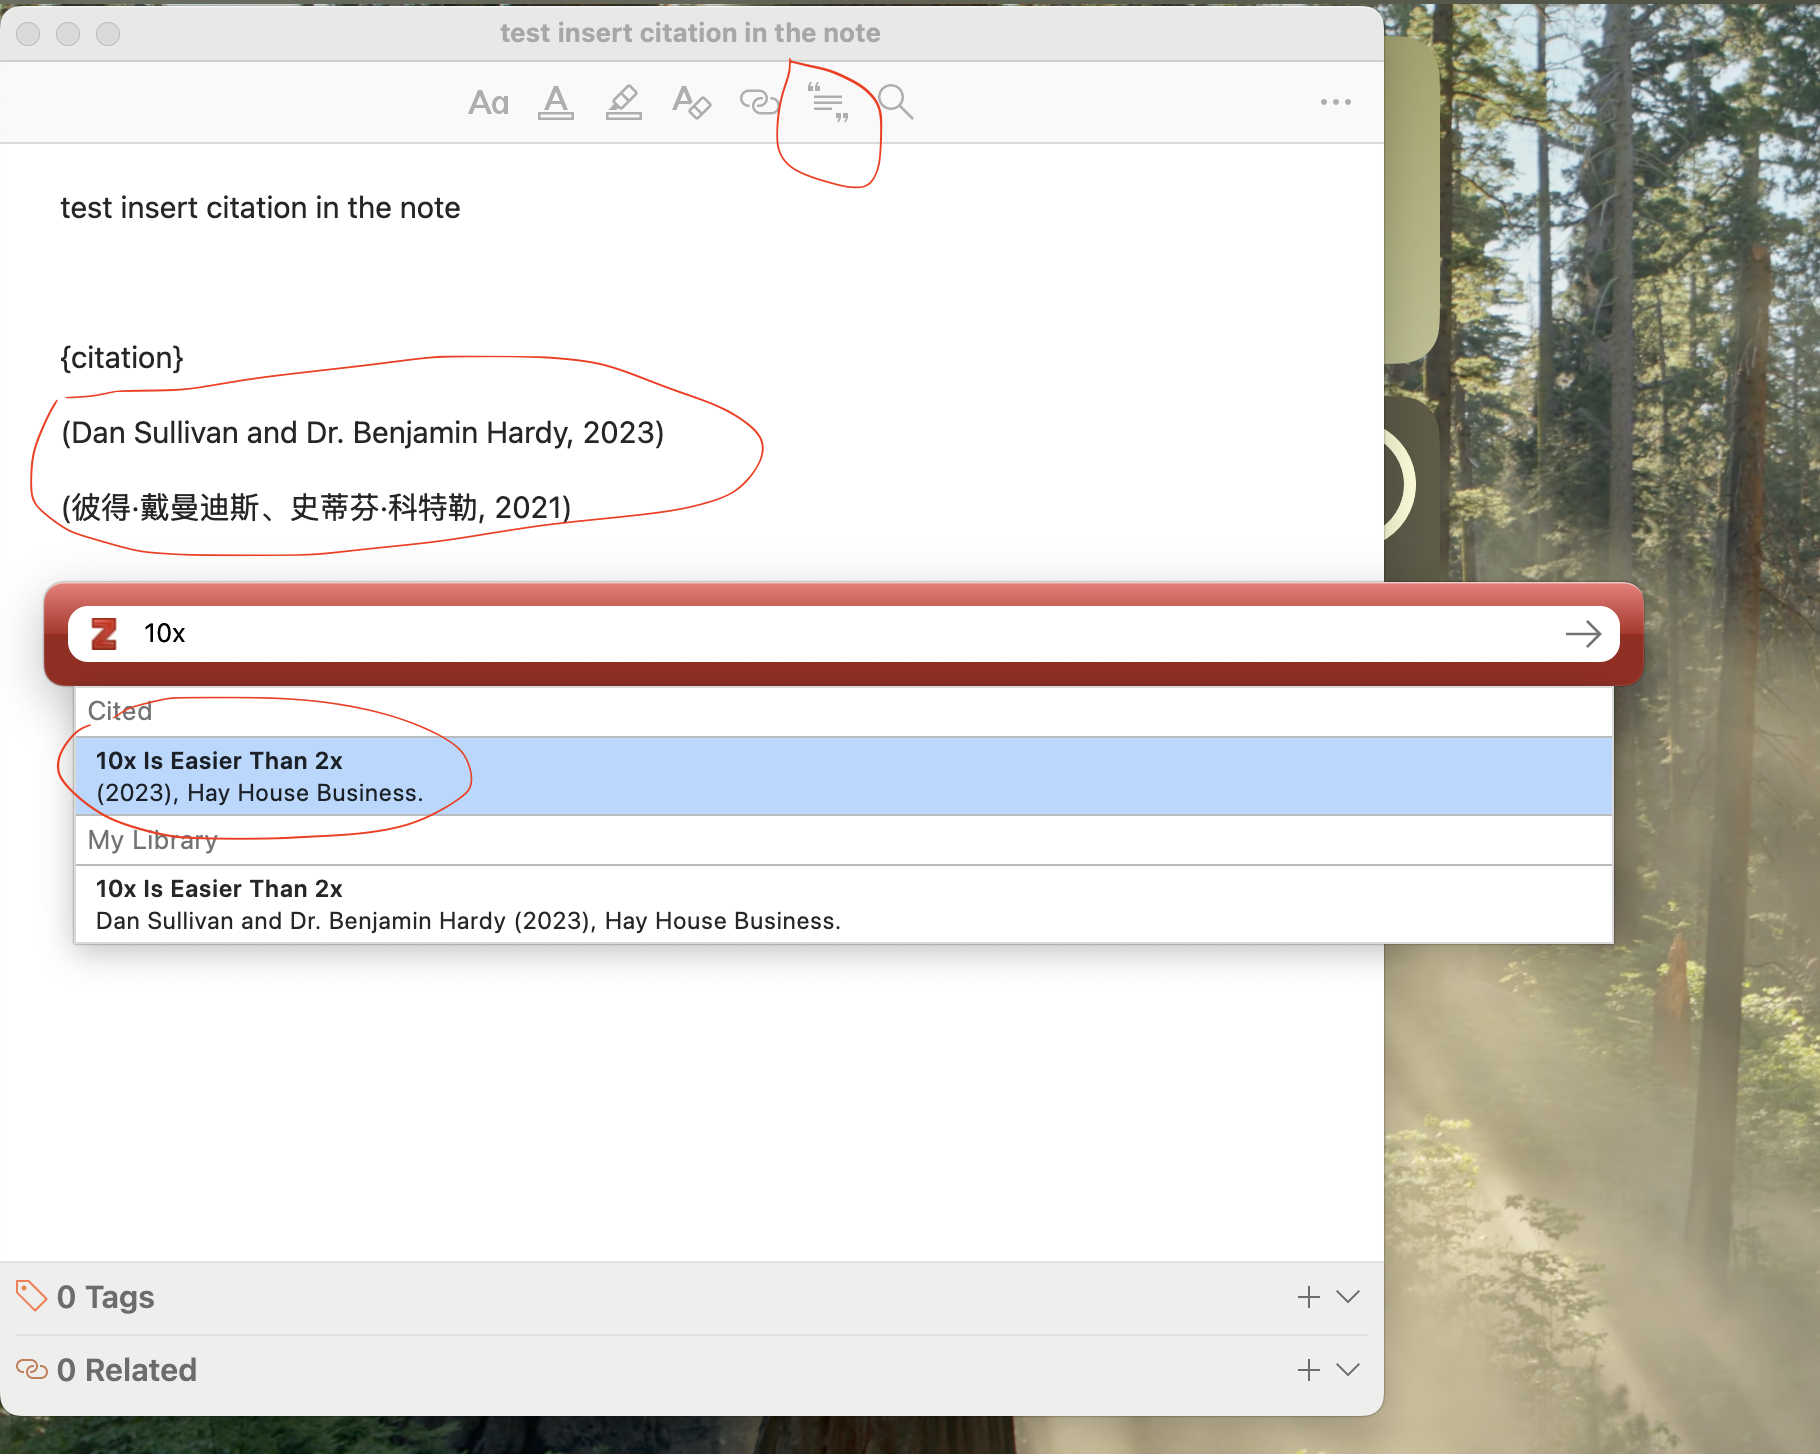Minimize the note window with the middle traffic light

pos(68,34)
